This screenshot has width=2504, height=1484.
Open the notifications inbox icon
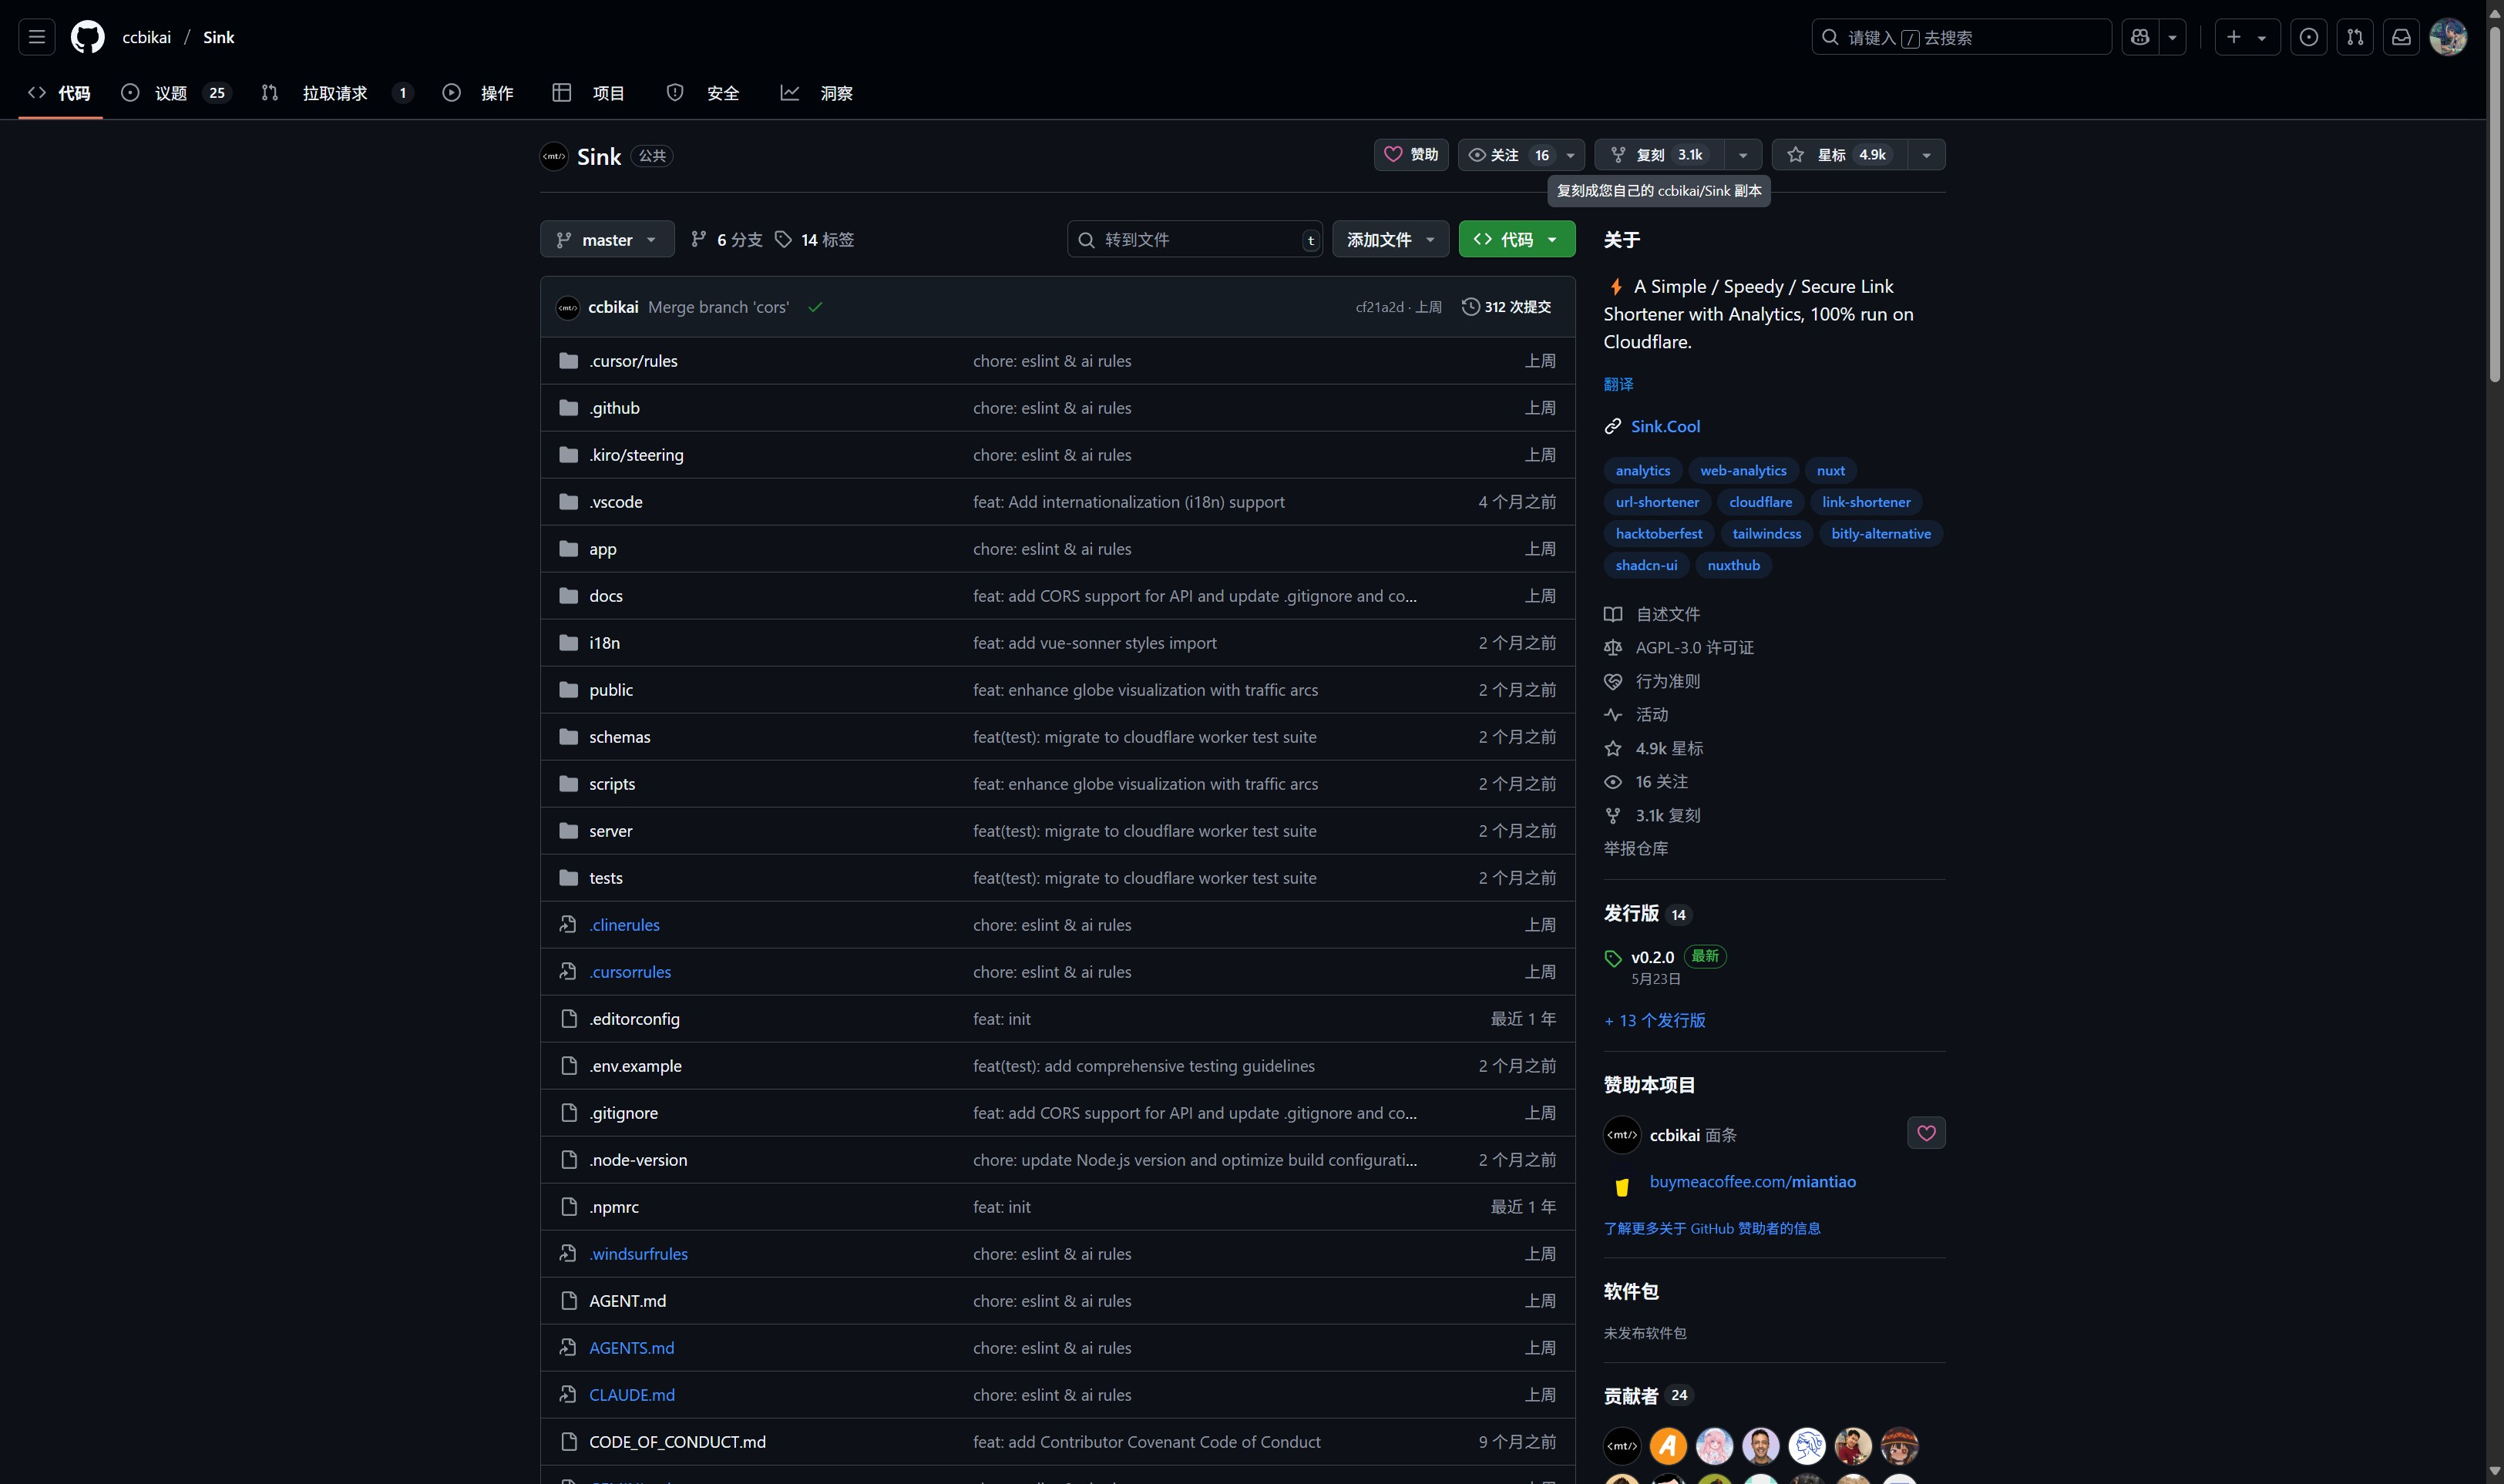tap(2401, 37)
